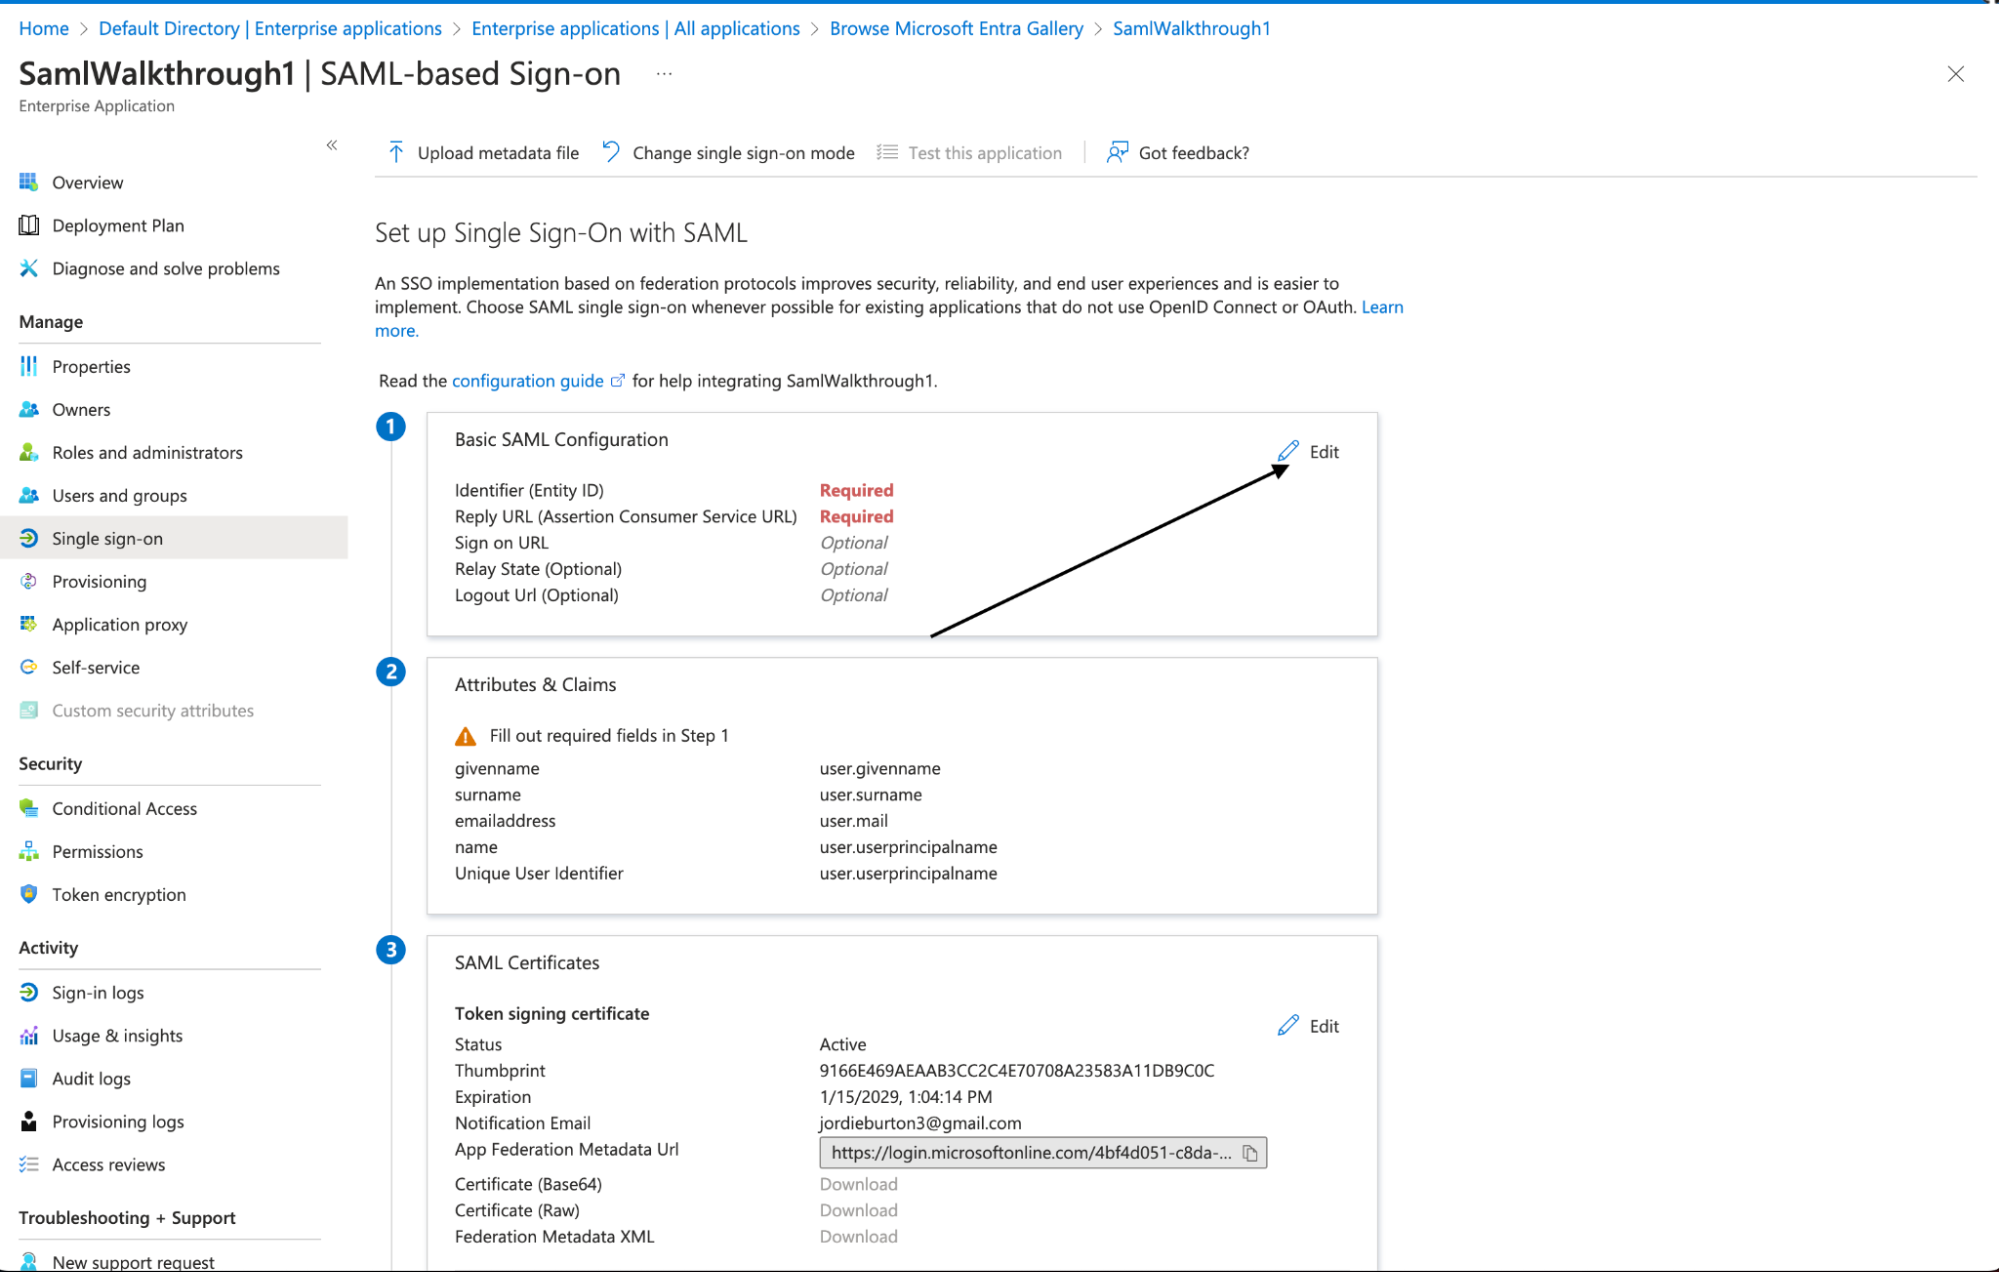
Task: Click the Single sign-on icon
Action: (x=28, y=538)
